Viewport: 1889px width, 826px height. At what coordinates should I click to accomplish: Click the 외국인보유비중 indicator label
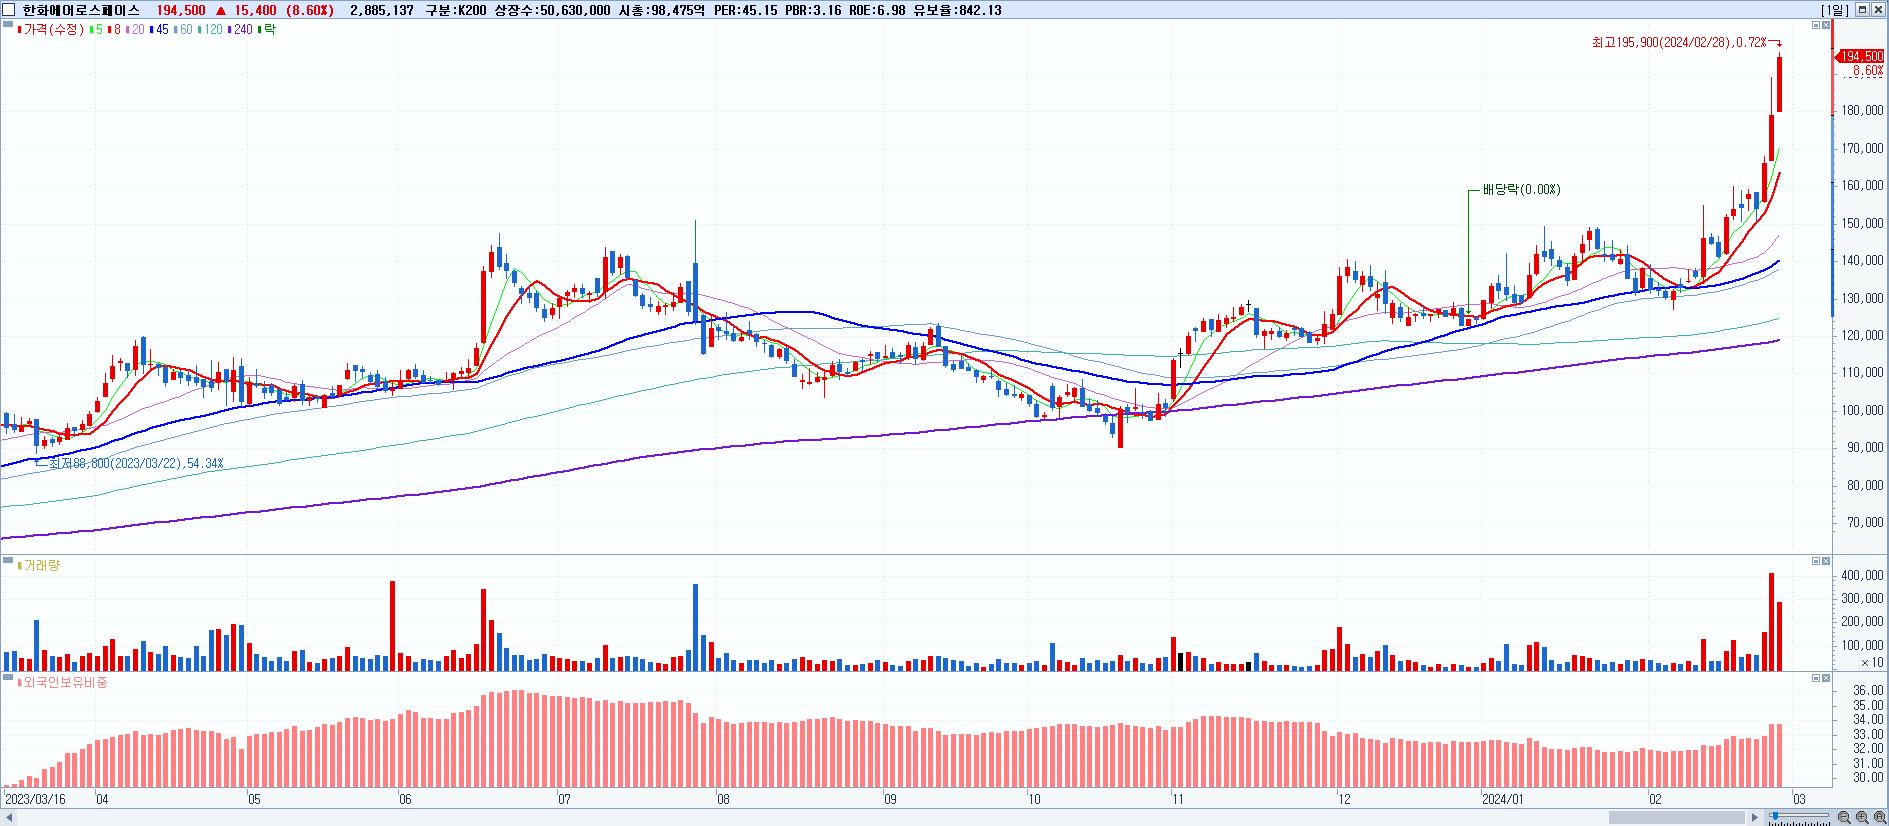pos(65,683)
